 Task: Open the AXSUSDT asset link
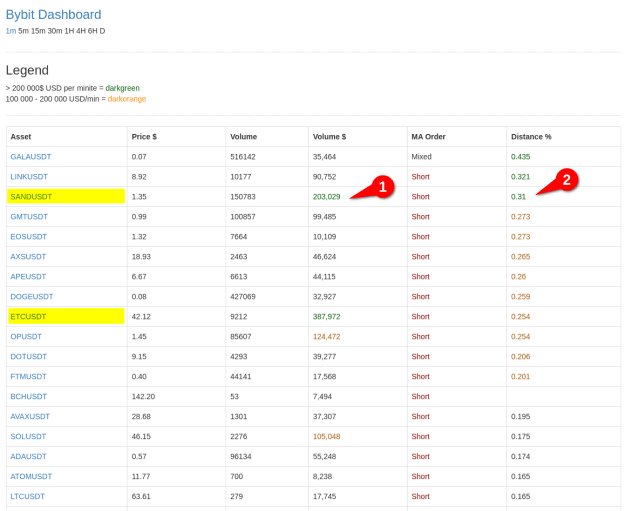point(28,256)
